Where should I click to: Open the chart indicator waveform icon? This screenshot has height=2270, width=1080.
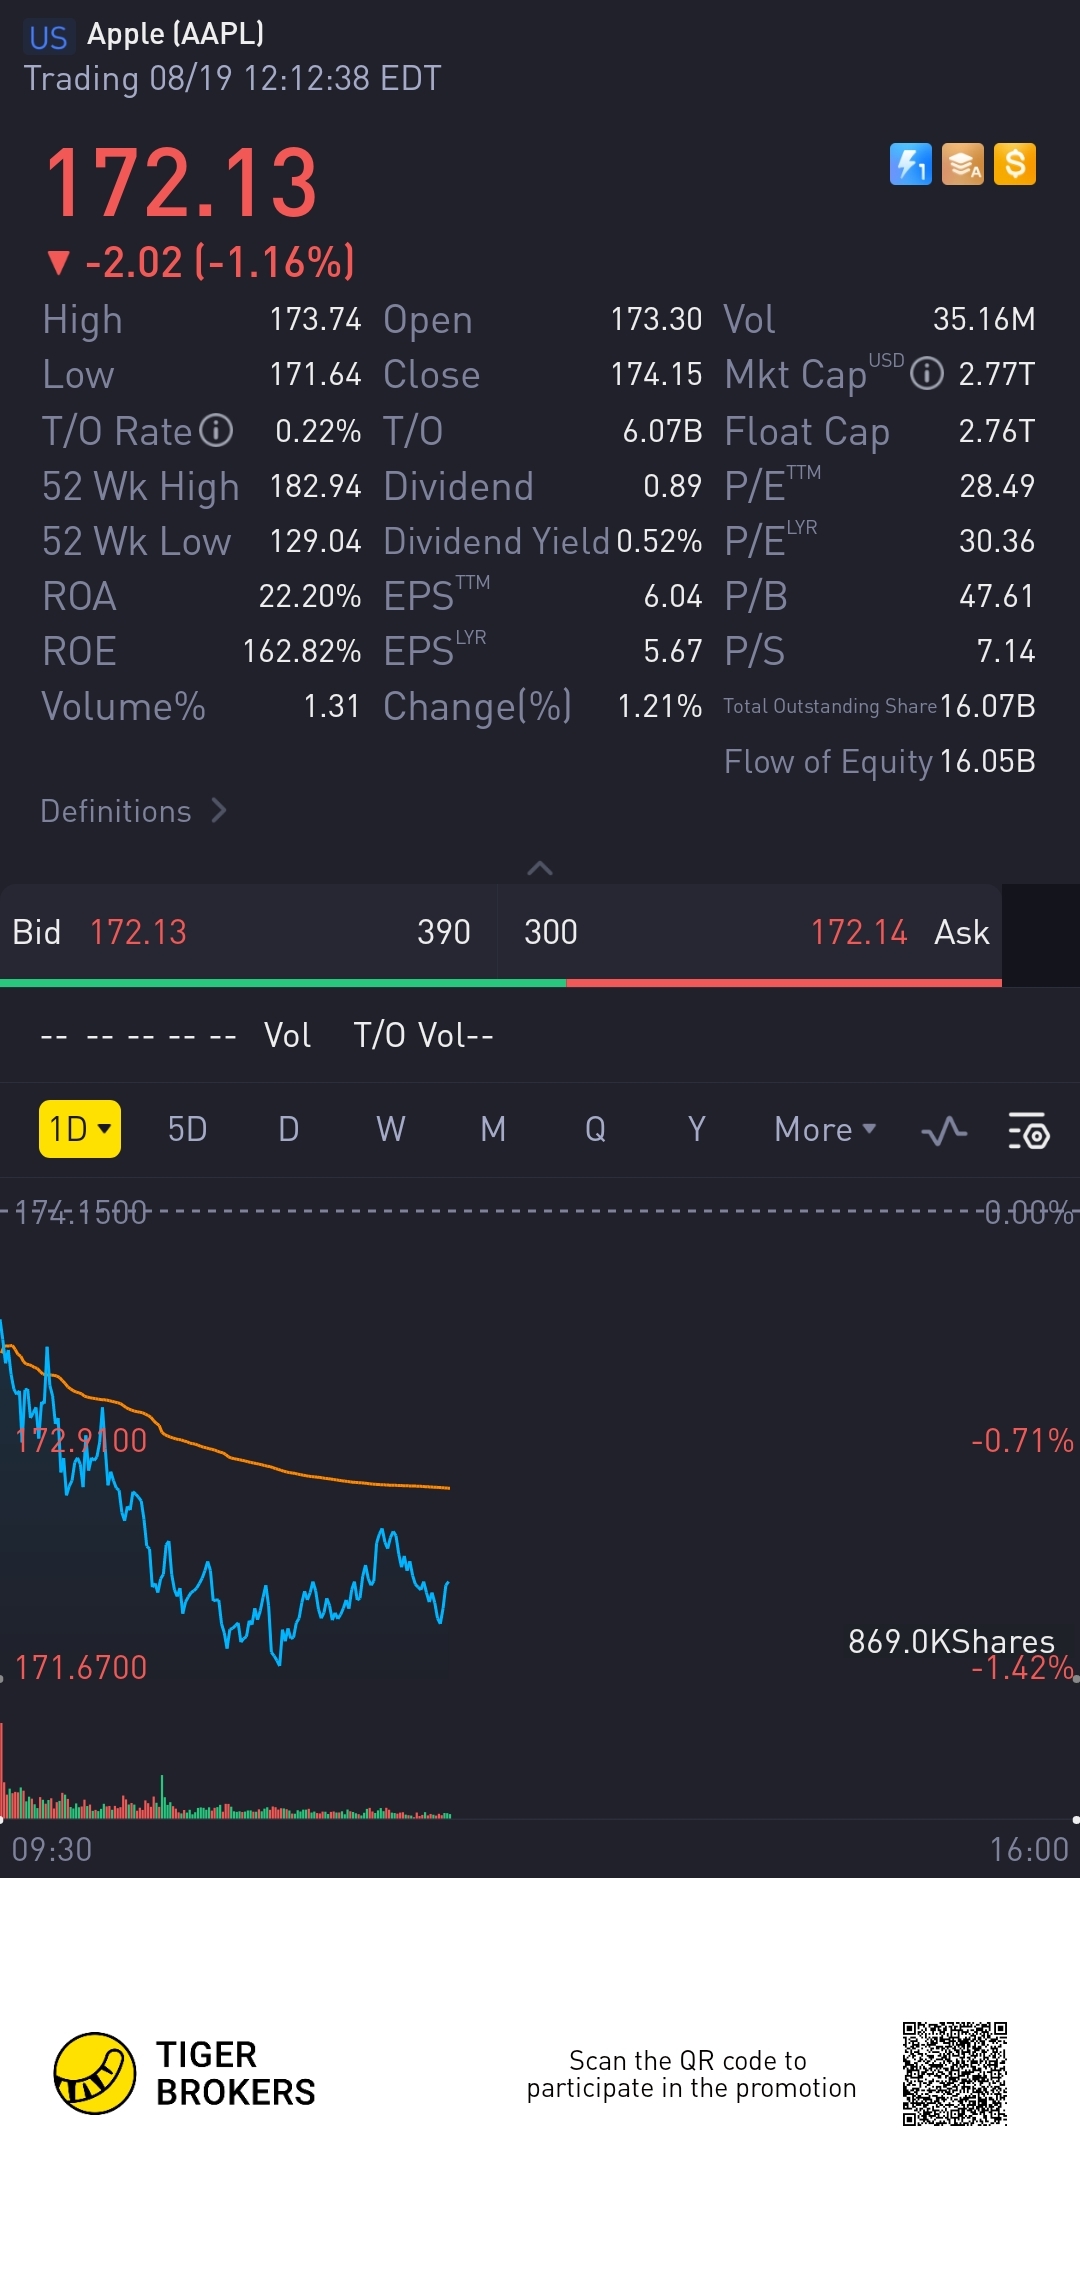pyautogui.click(x=944, y=1131)
